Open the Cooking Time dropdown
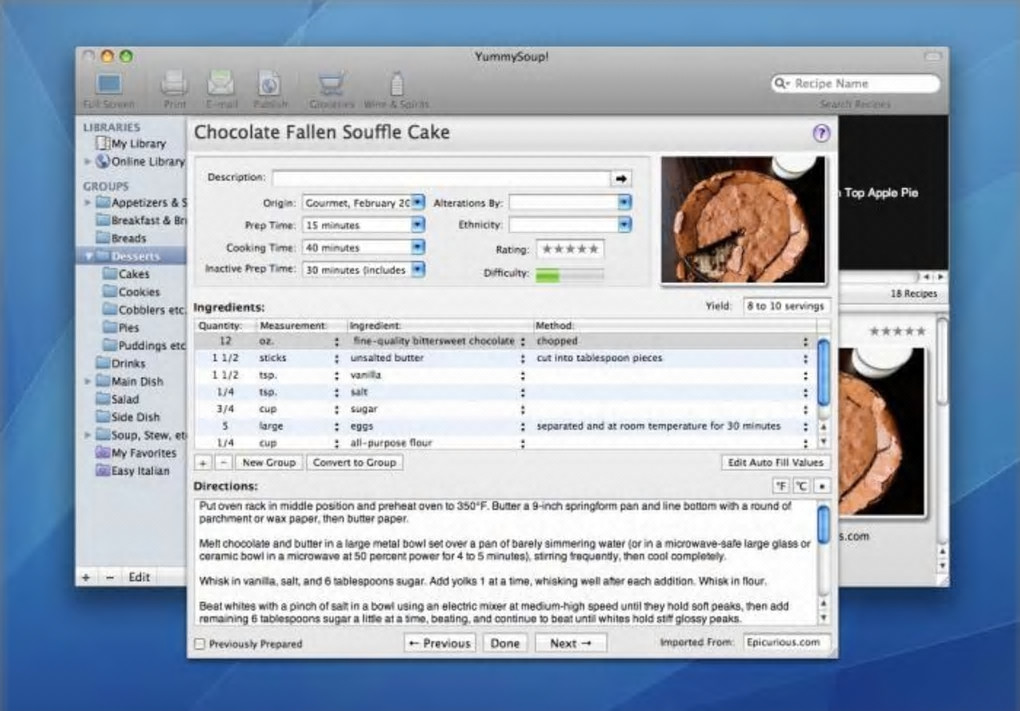The image size is (1020, 711). [x=418, y=247]
